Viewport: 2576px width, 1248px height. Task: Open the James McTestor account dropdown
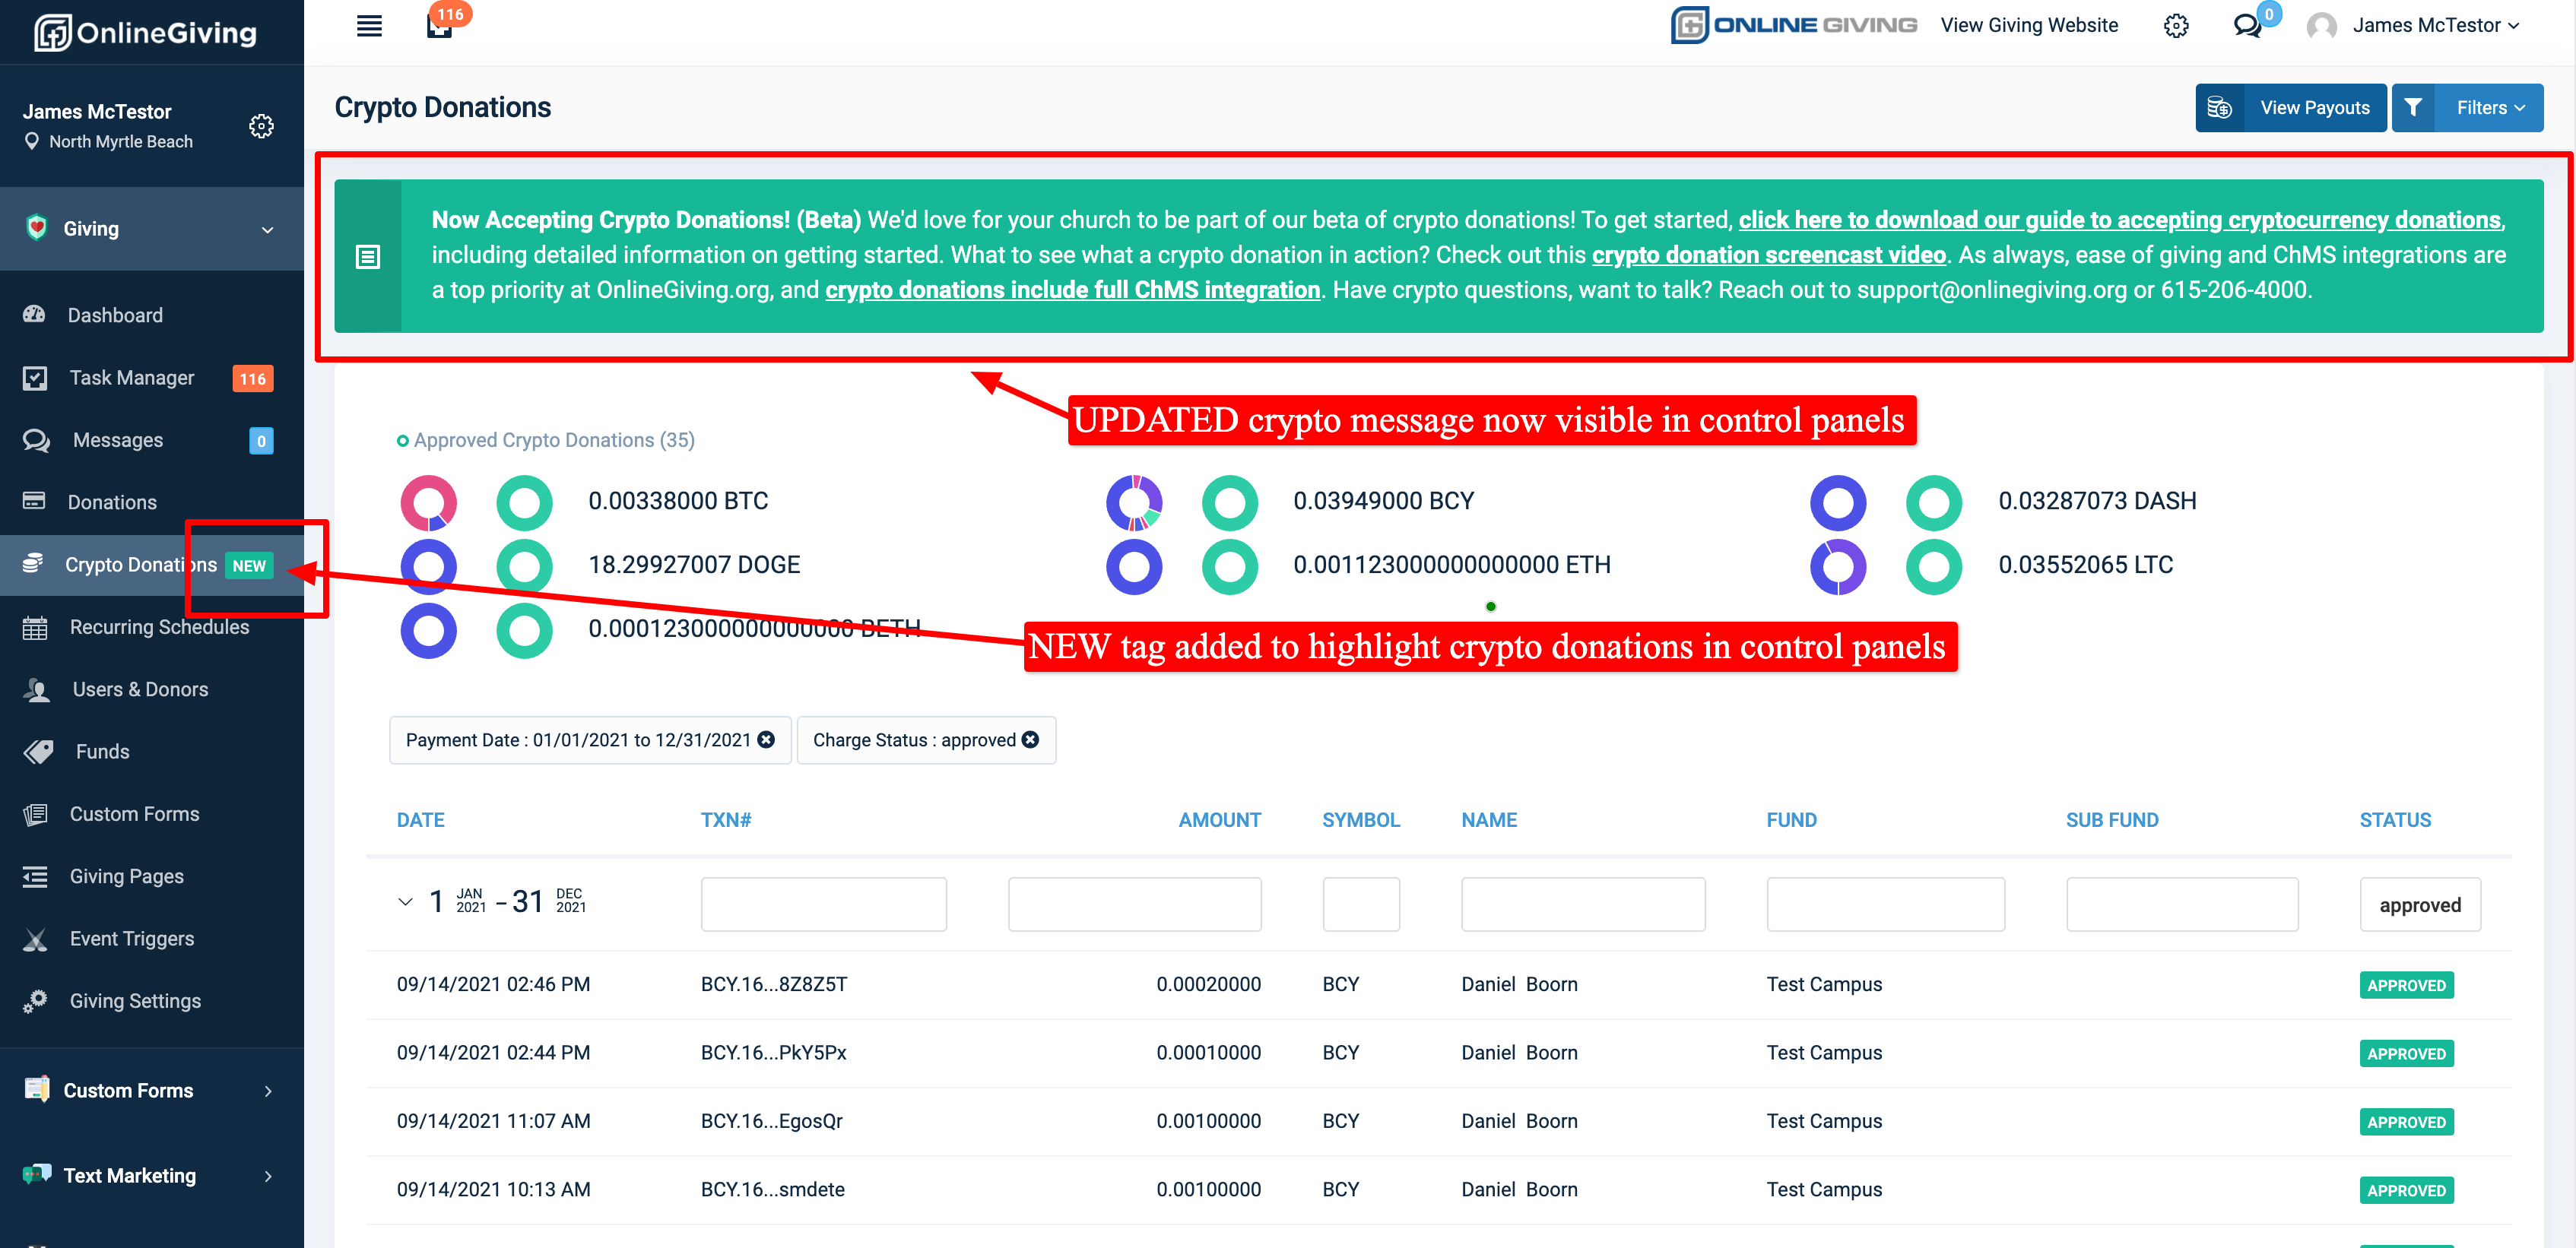(2435, 26)
